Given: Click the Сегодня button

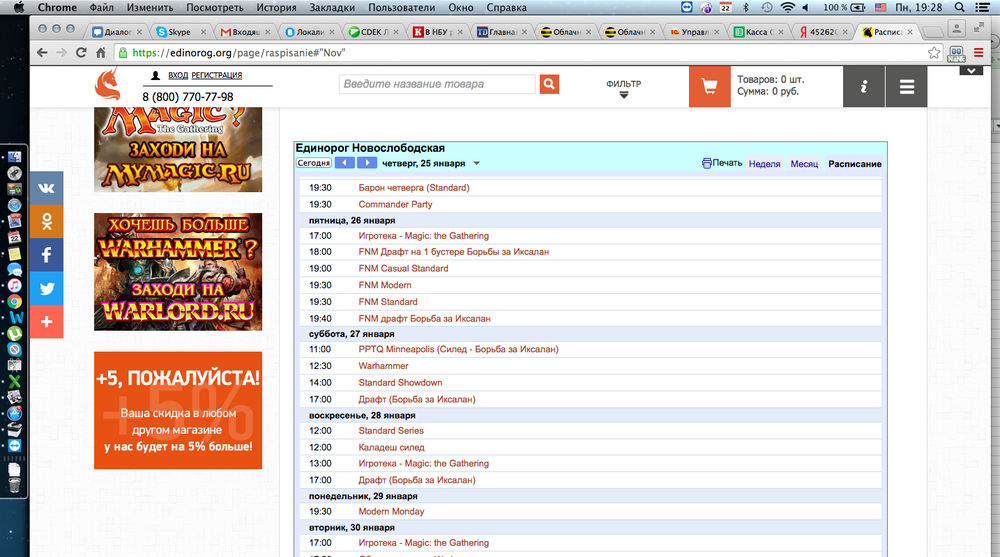Looking at the screenshot, I should pyautogui.click(x=314, y=163).
